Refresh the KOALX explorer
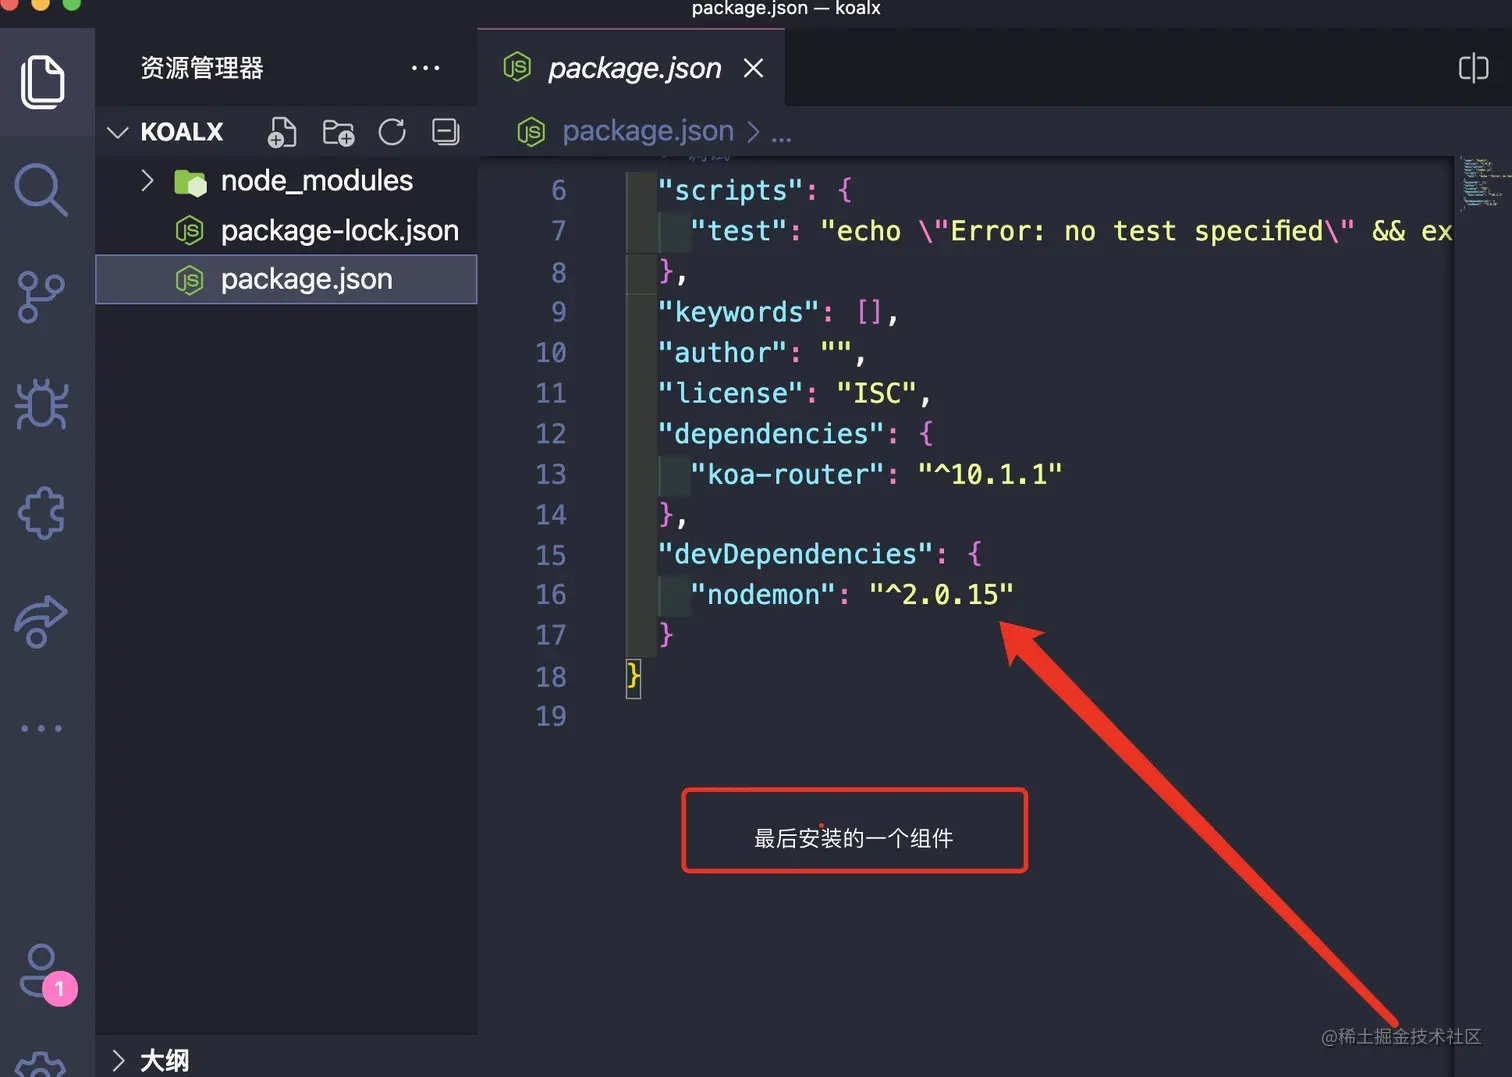The height and width of the screenshot is (1077, 1512). point(392,132)
